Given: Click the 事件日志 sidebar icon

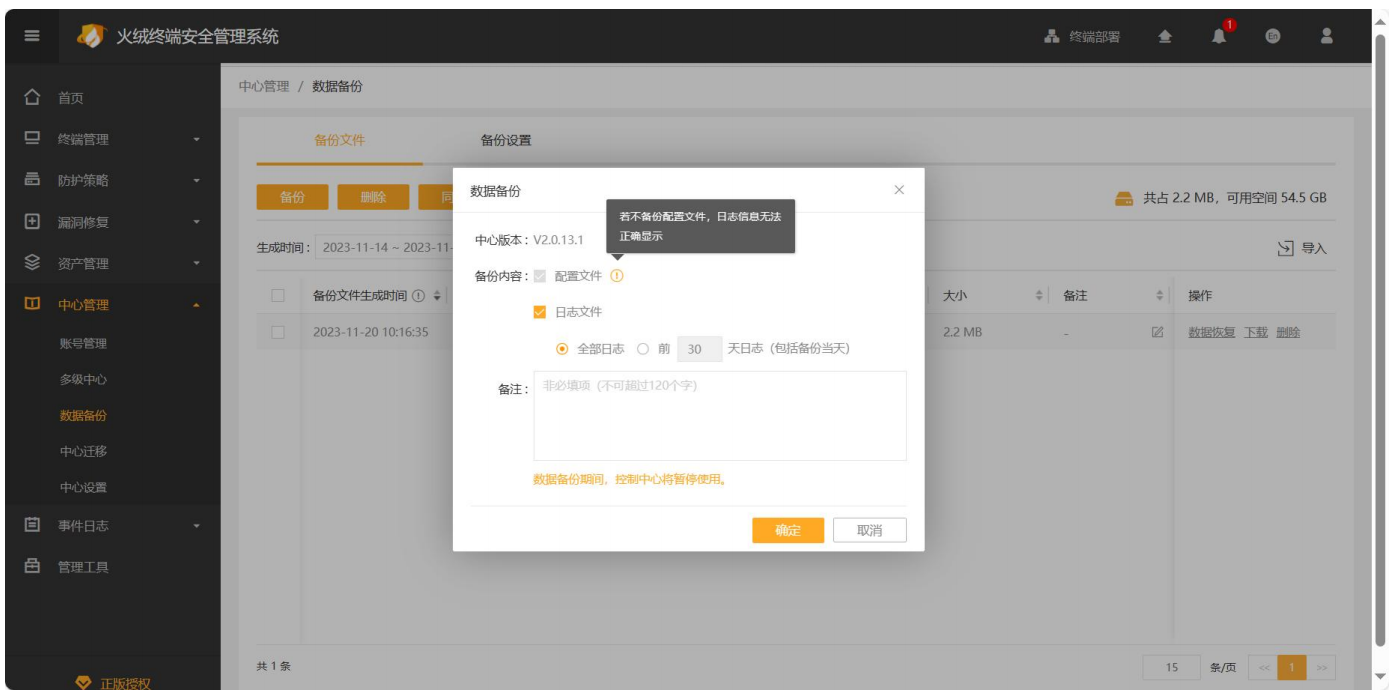Looking at the screenshot, I should 32,524.
